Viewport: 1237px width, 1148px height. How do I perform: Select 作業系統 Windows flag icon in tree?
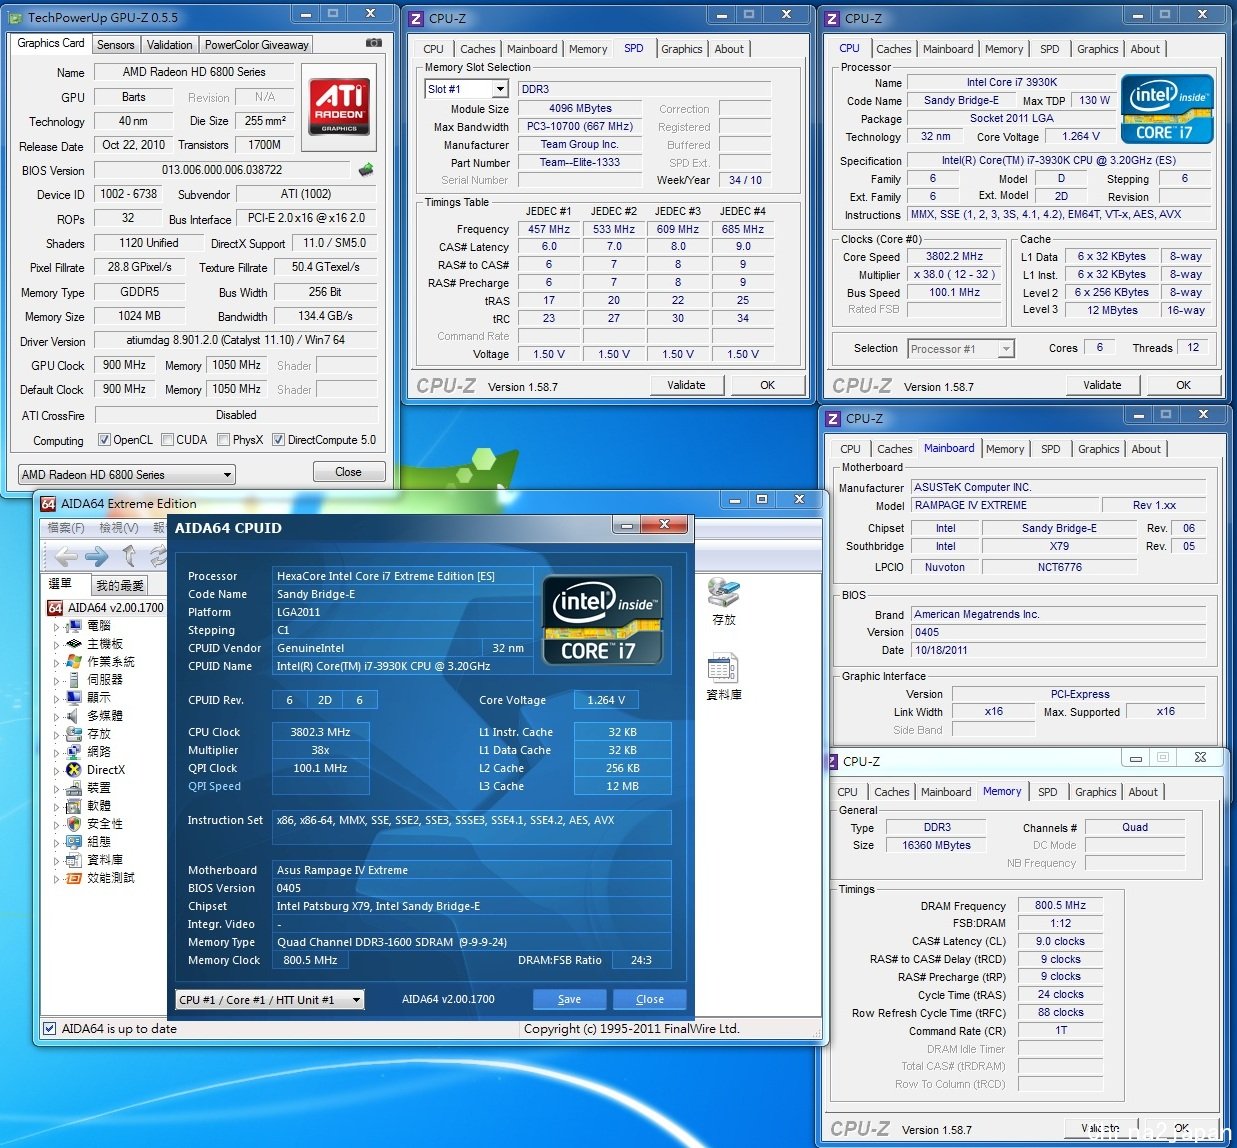(73, 662)
